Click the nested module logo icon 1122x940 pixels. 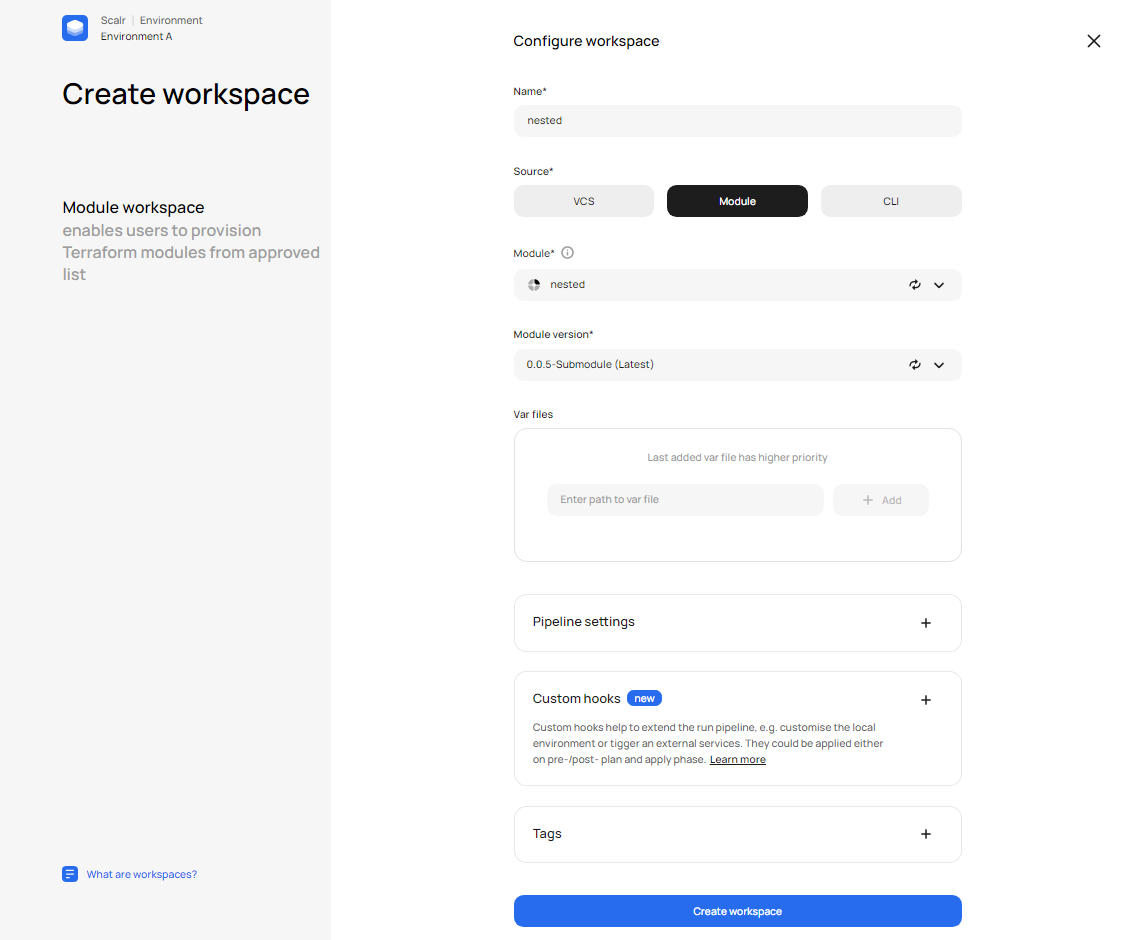534,285
